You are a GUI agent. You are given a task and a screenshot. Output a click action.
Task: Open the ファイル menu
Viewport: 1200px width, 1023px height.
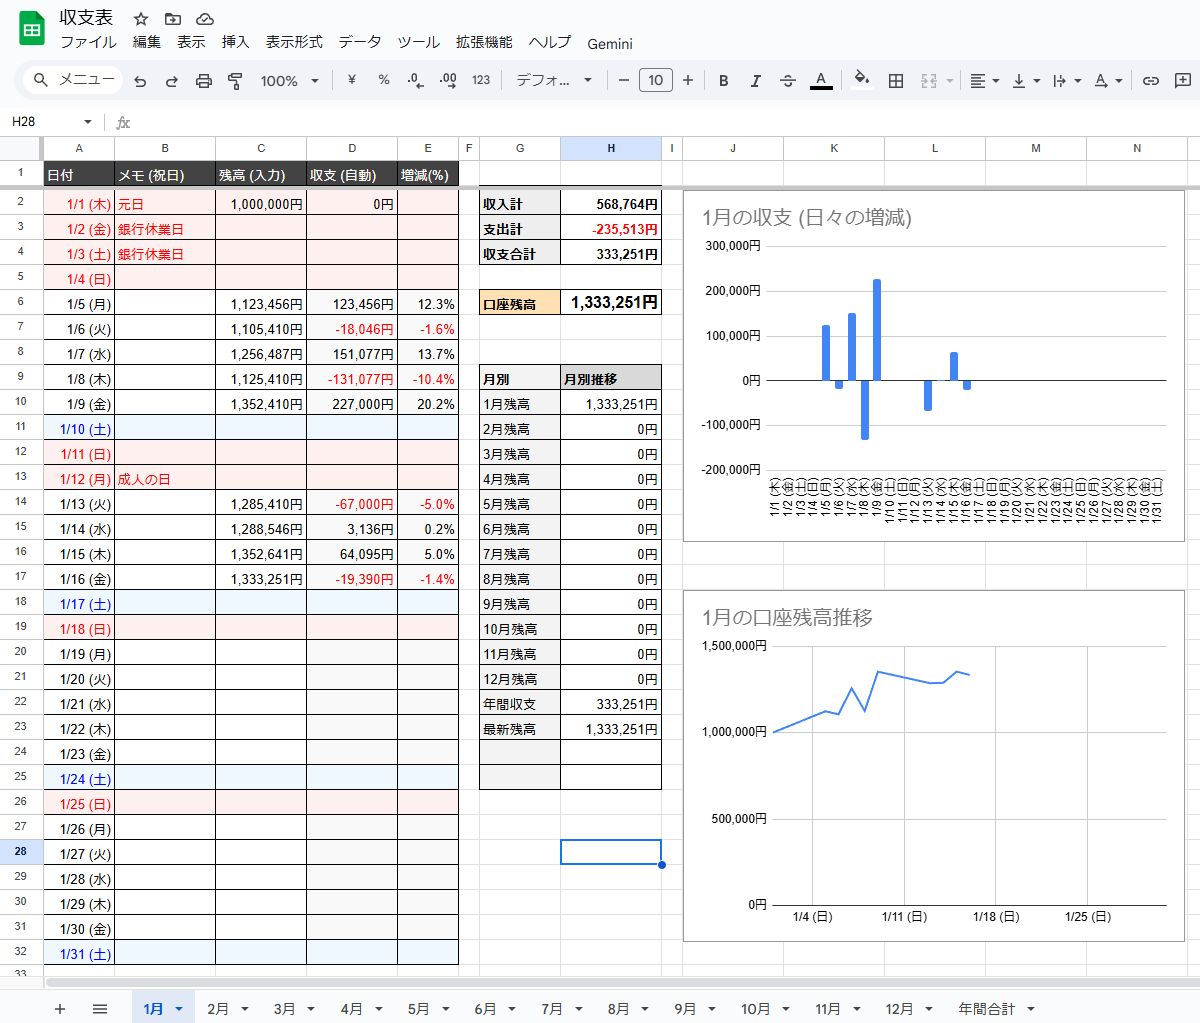click(x=88, y=42)
